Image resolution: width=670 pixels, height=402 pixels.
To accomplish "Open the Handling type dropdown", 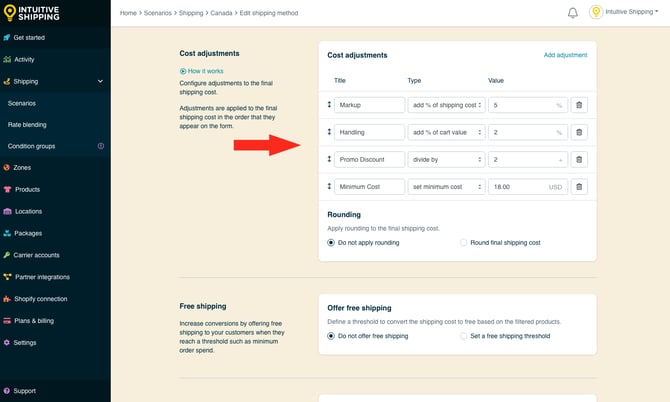I will [x=446, y=132].
